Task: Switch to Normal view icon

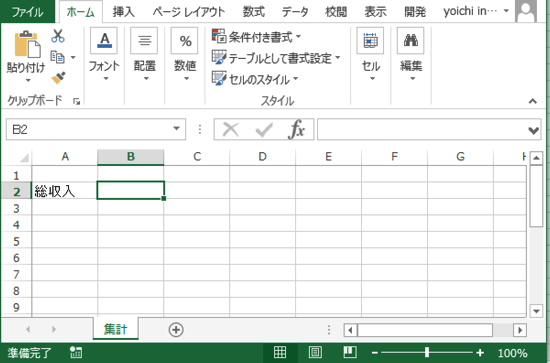Action: pos(280,352)
